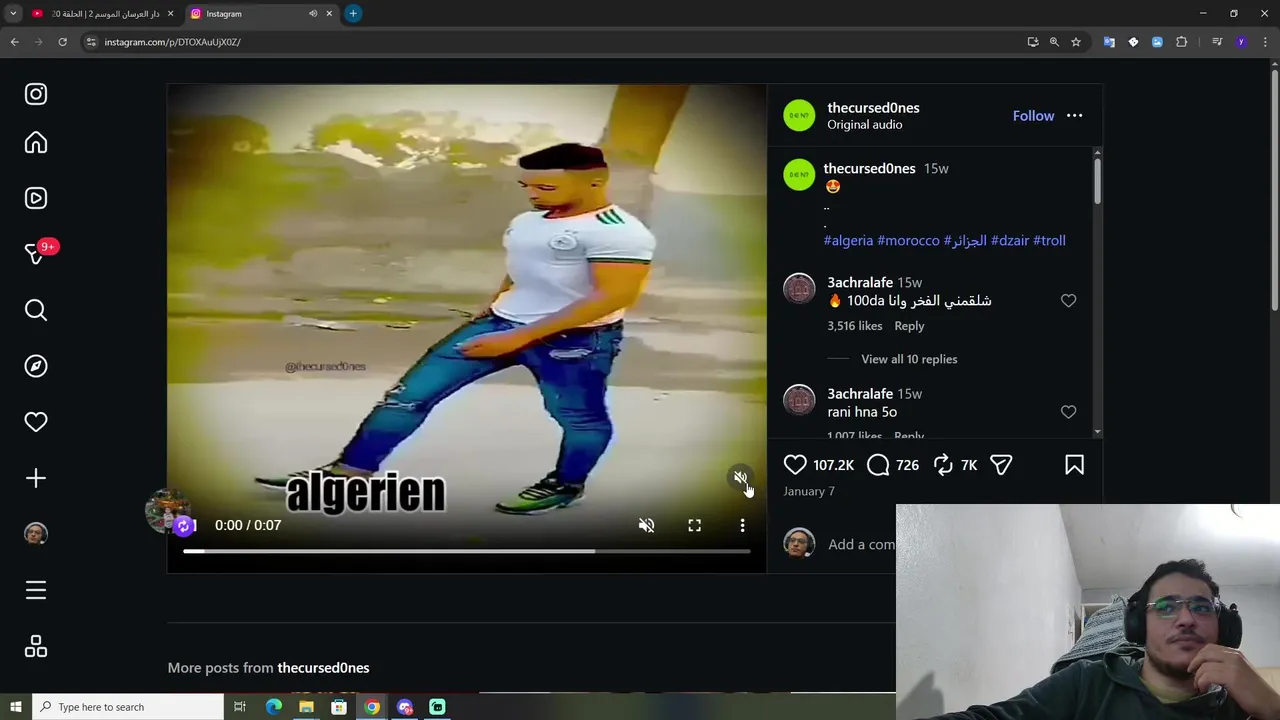Open Reels from the sidebar
1280x720 pixels.
tap(36, 198)
